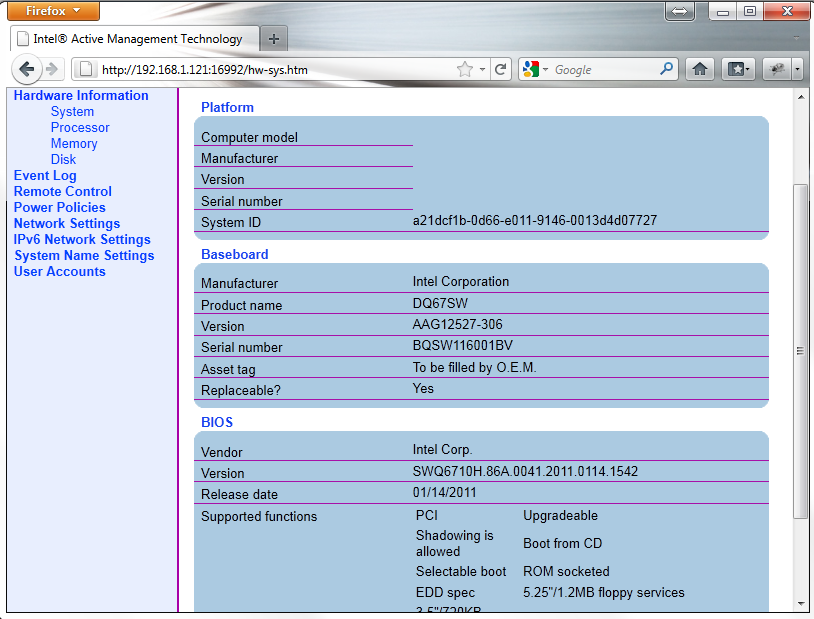Click the Computer model label

click(249, 138)
